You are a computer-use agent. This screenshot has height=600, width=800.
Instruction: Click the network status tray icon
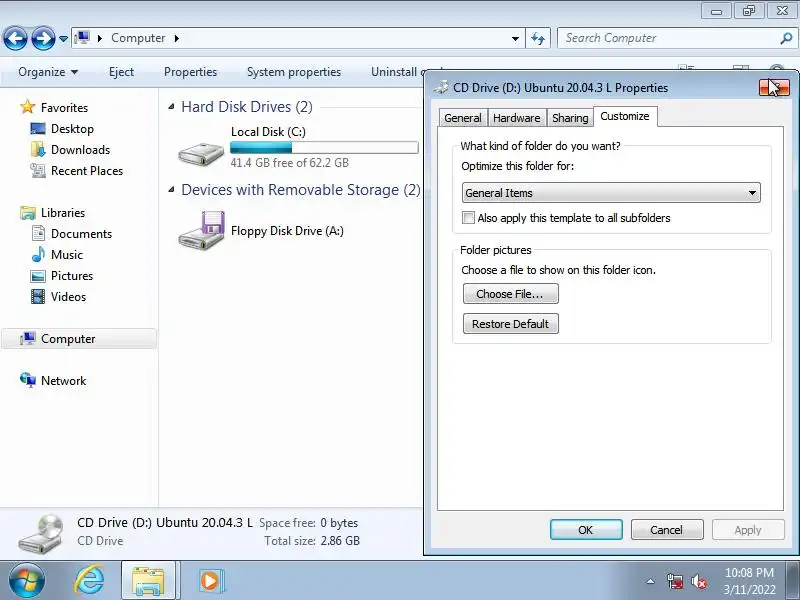tap(674, 581)
